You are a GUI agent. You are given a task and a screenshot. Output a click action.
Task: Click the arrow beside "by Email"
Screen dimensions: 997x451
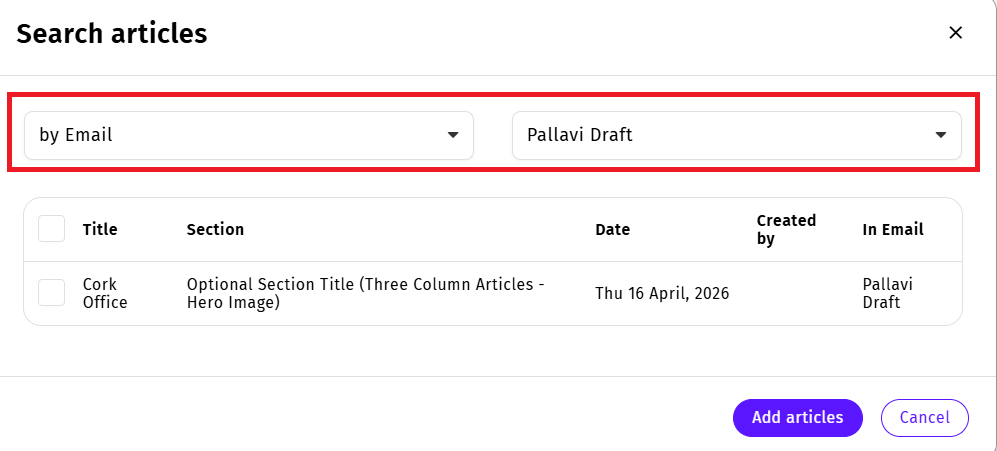(453, 135)
